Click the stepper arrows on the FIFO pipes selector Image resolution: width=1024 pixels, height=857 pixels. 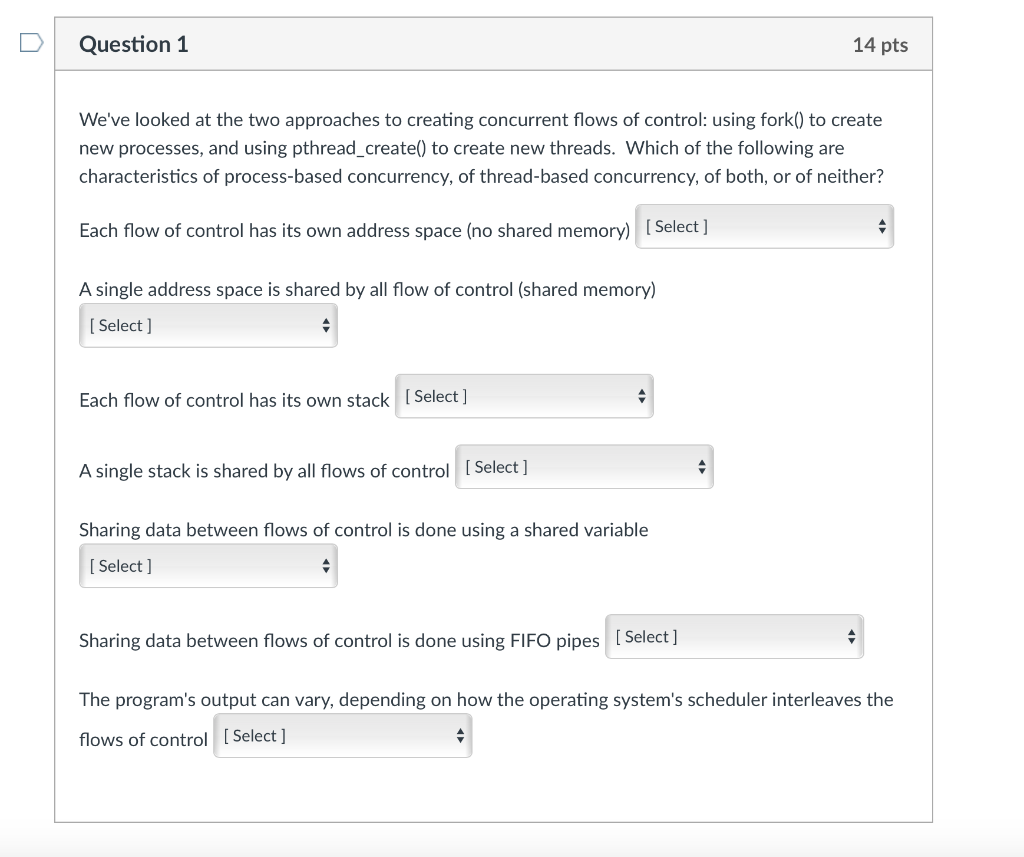pyautogui.click(x=851, y=636)
